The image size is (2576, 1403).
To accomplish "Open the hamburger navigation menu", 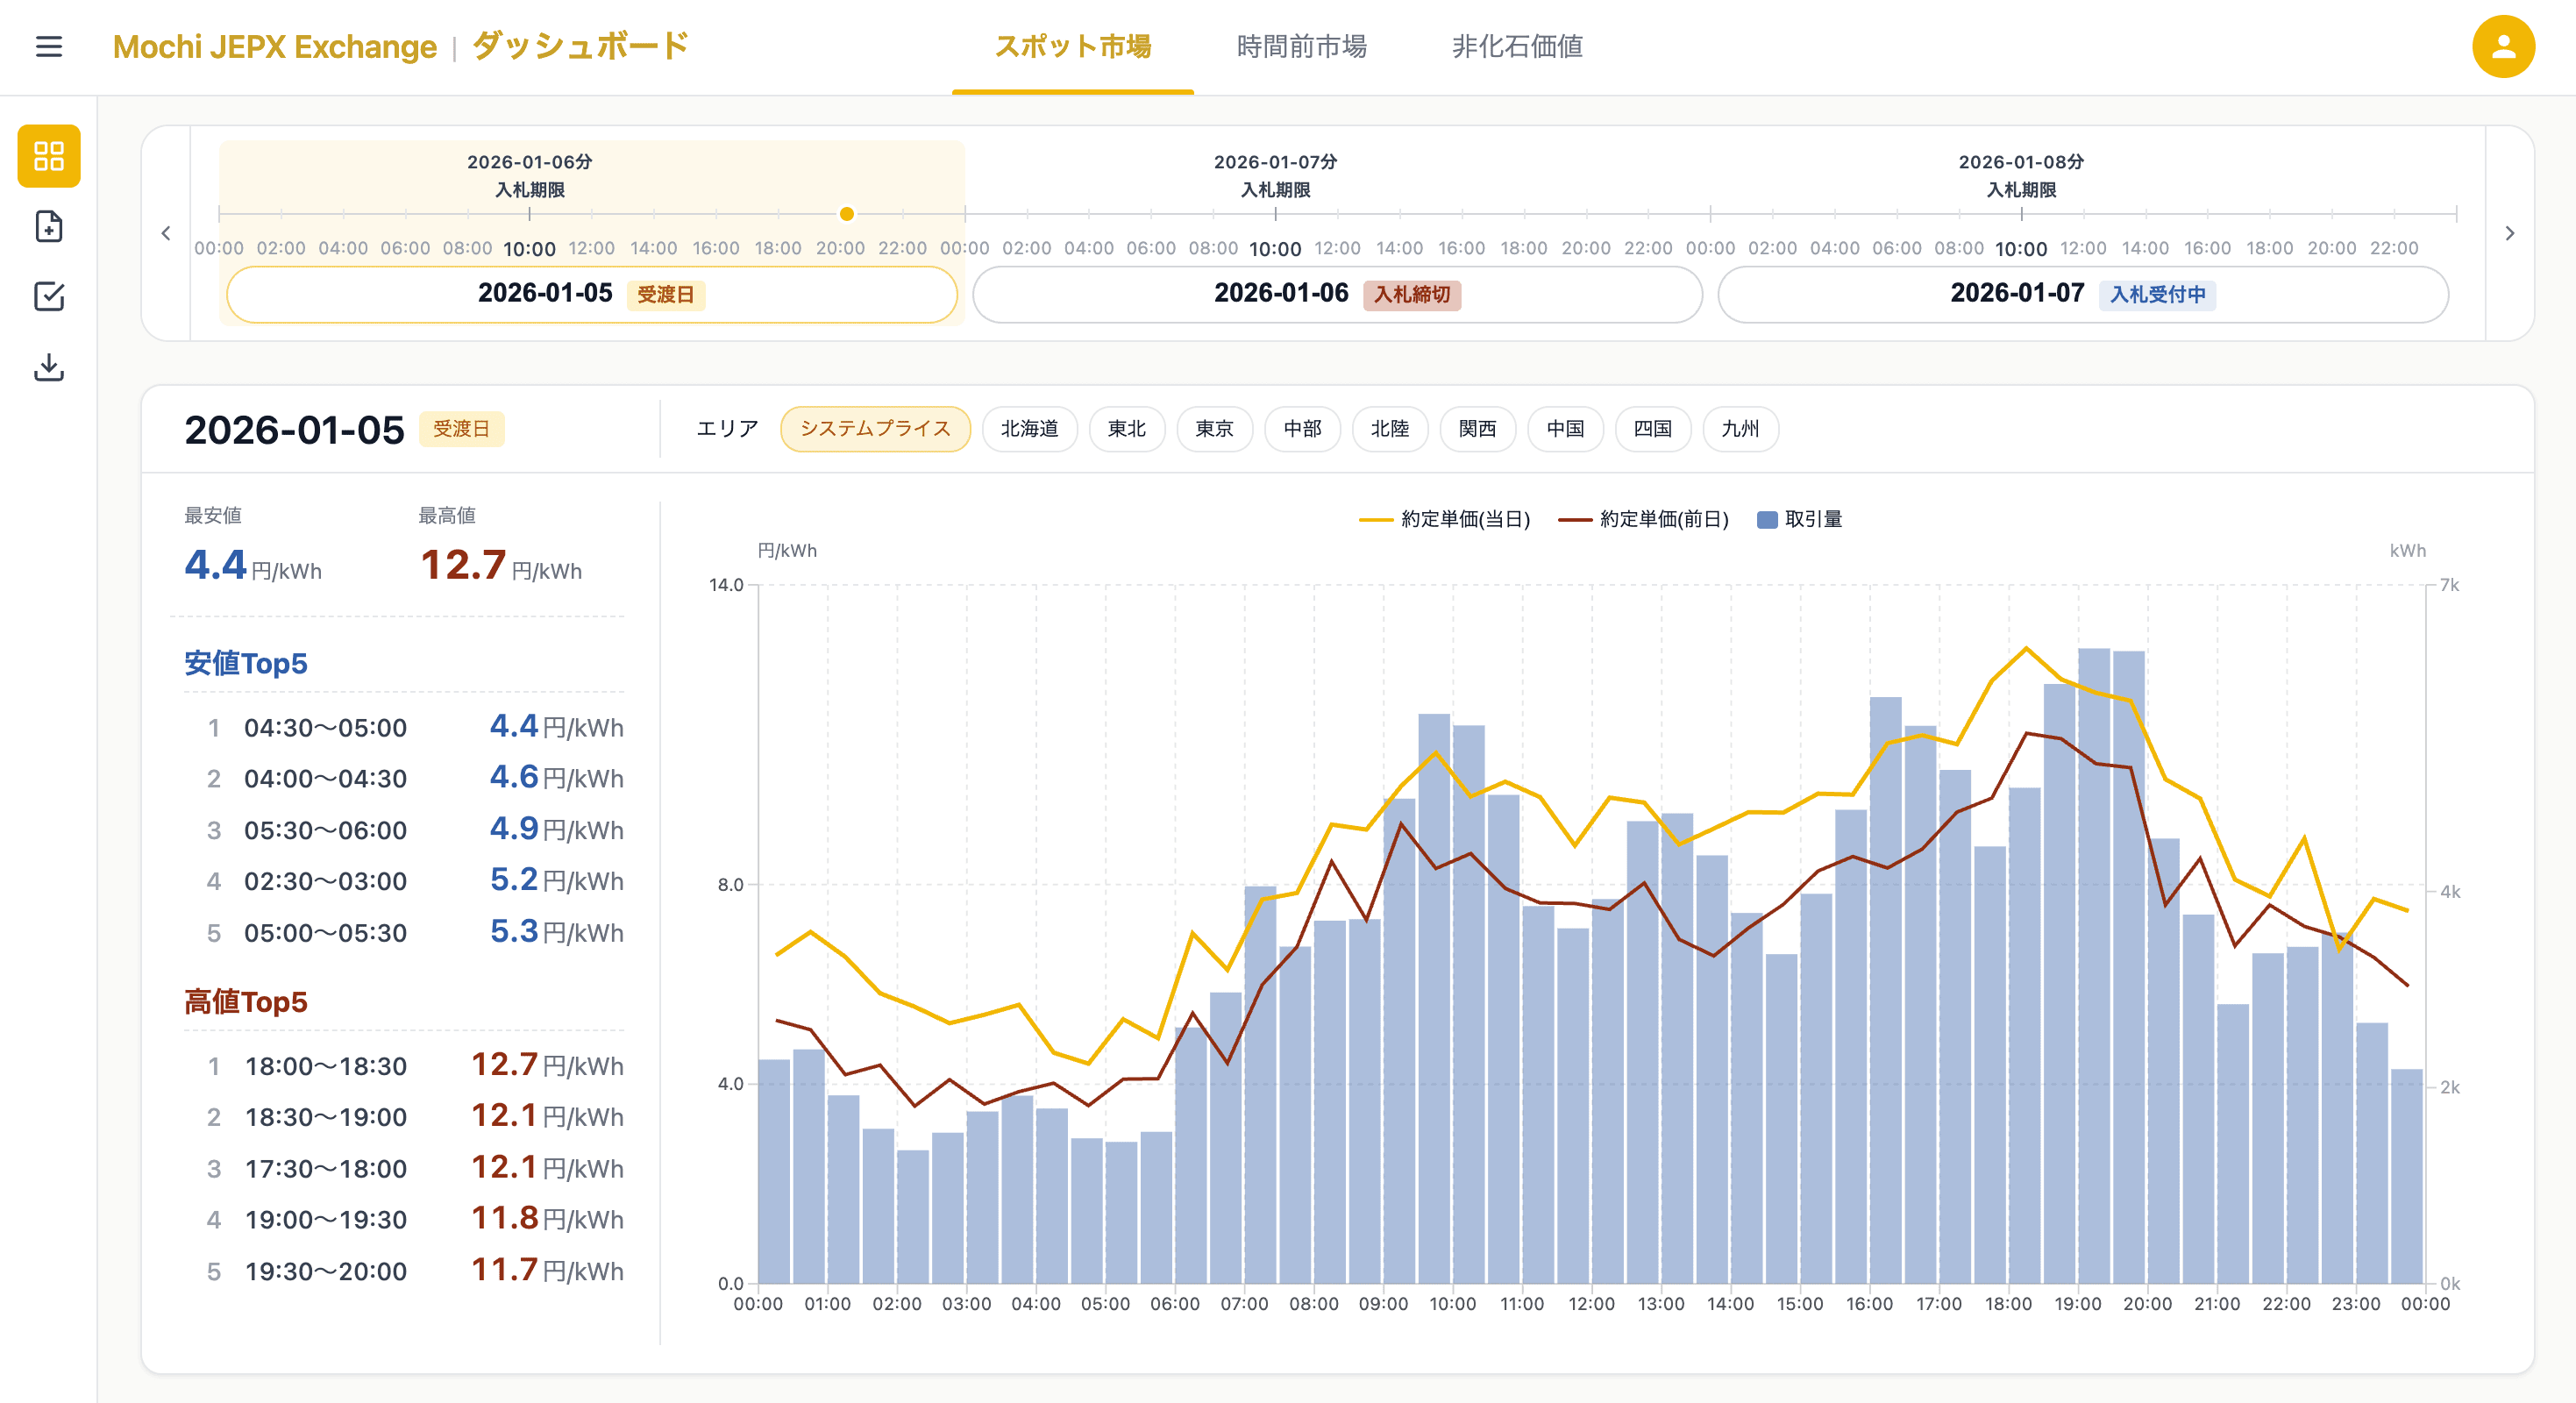I will point(48,47).
